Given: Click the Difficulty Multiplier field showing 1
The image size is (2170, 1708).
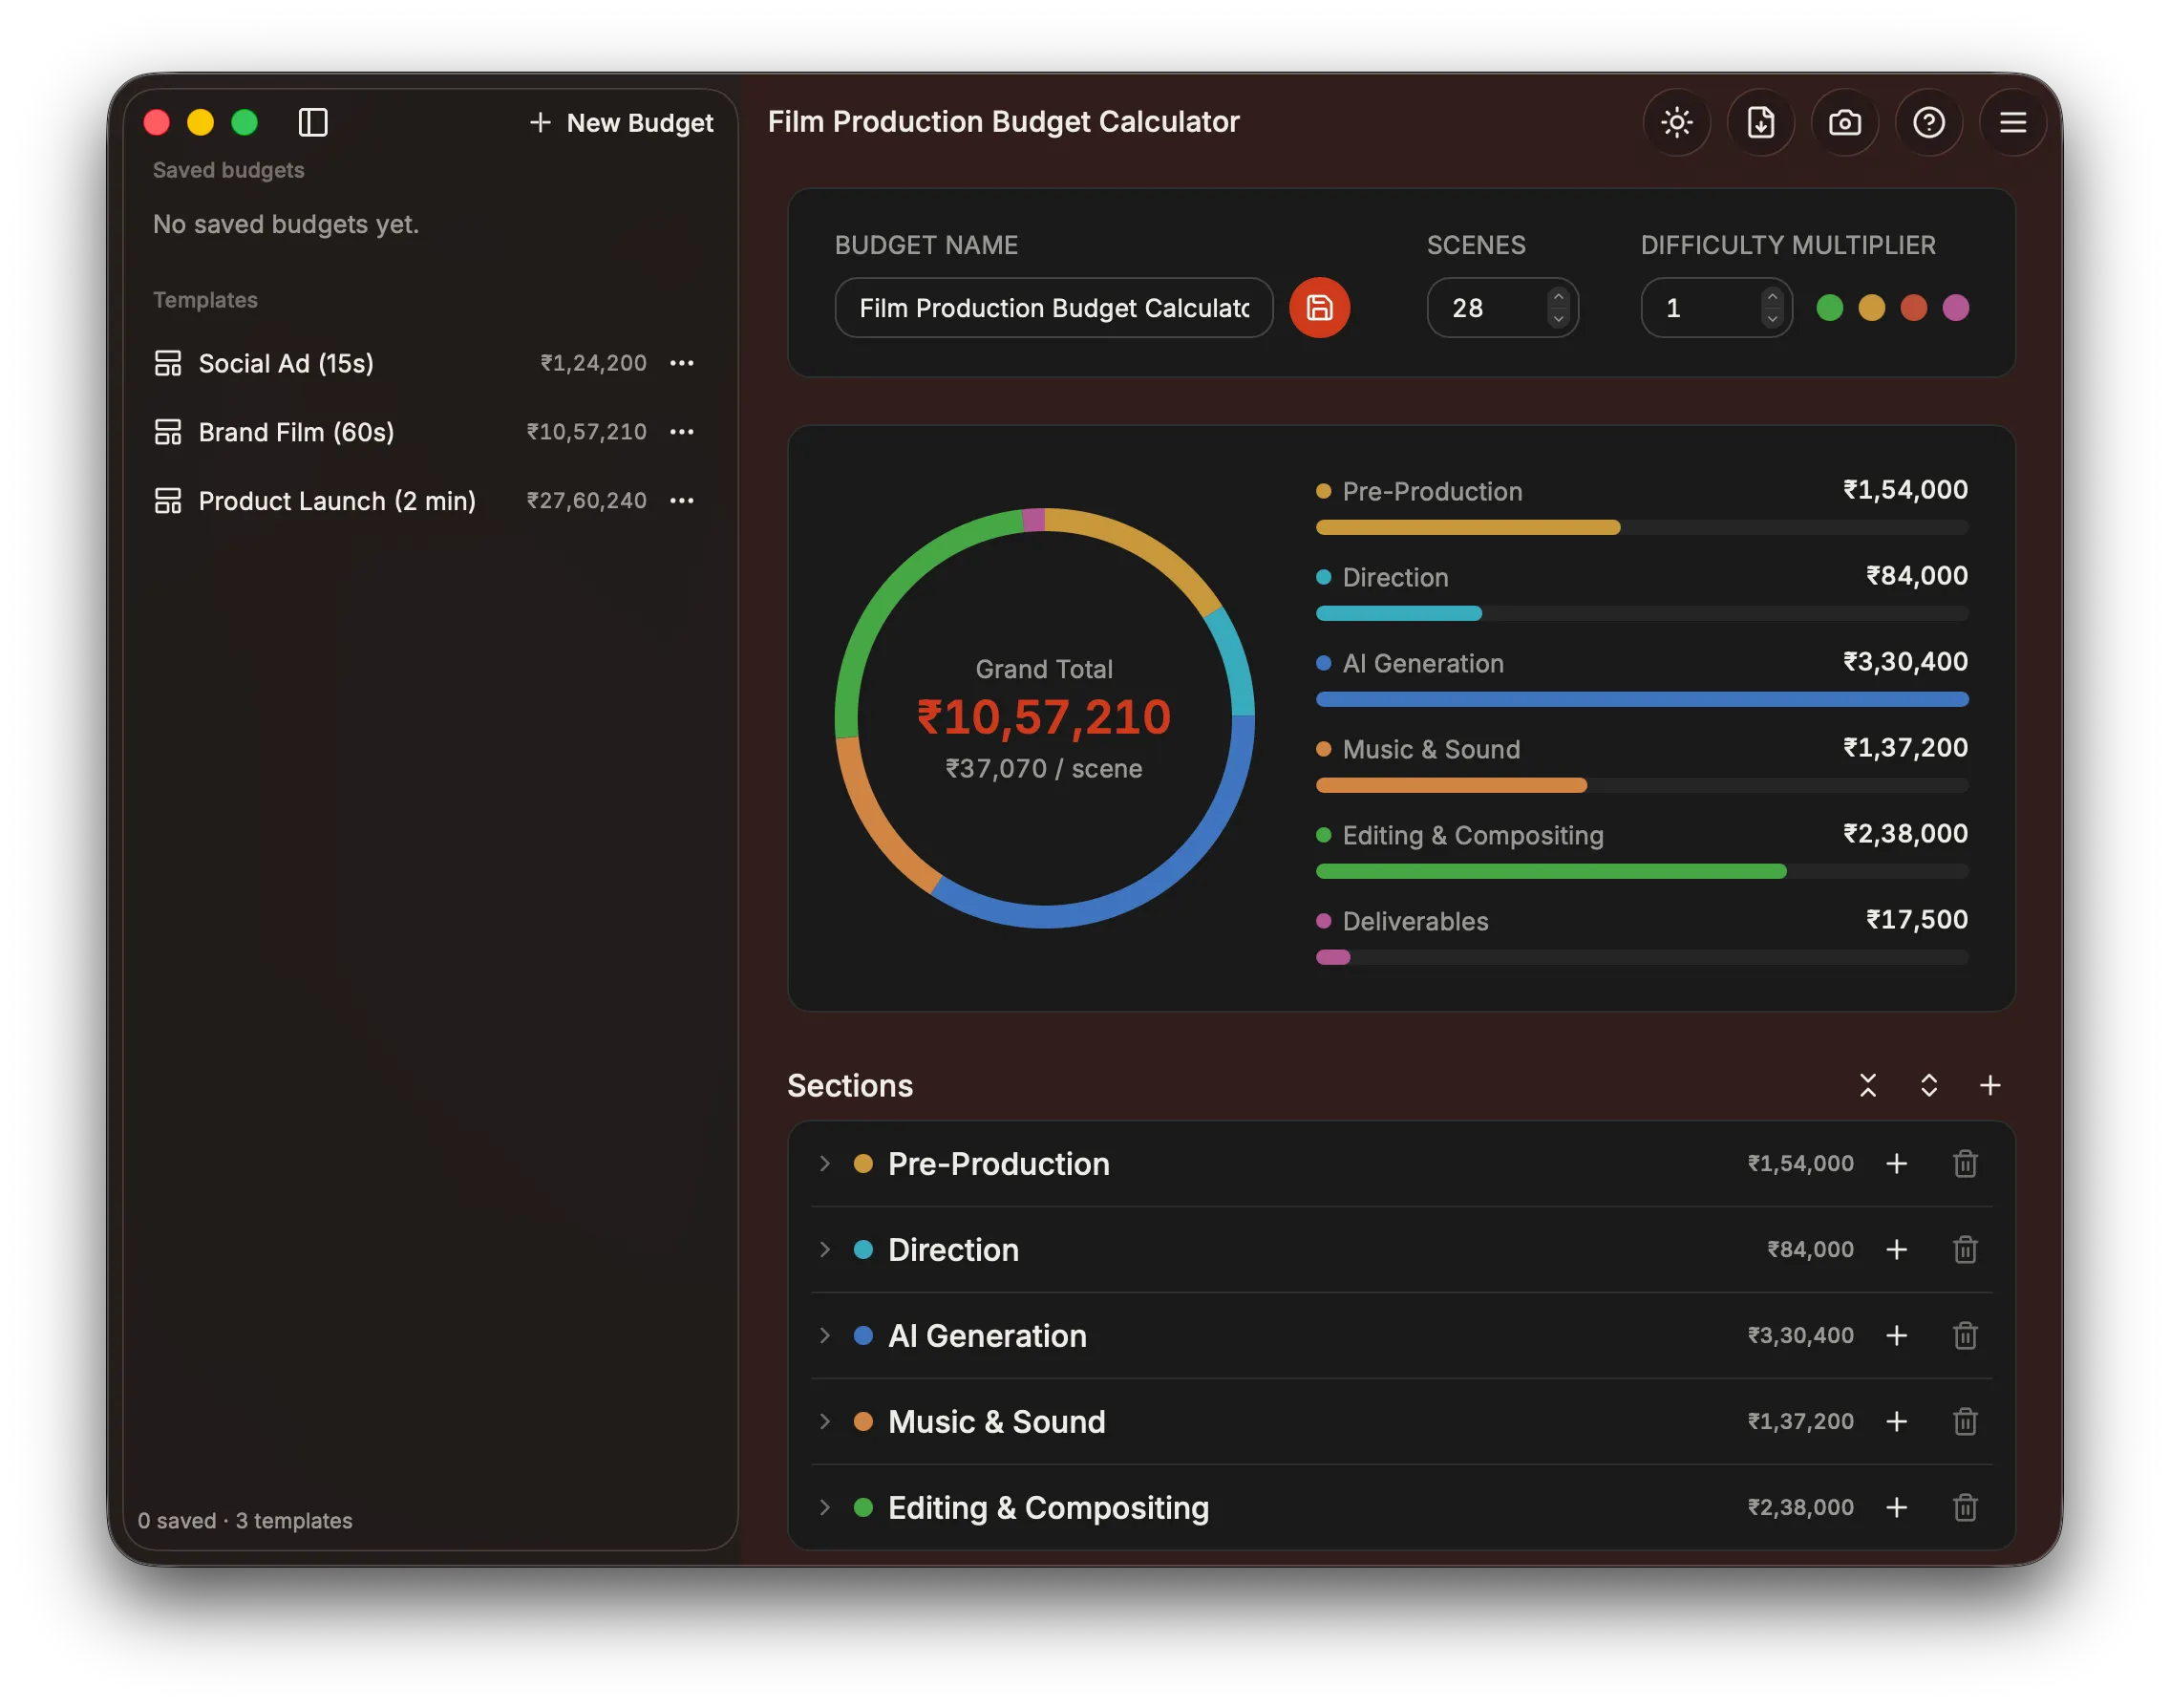Looking at the screenshot, I should pyautogui.click(x=1717, y=308).
